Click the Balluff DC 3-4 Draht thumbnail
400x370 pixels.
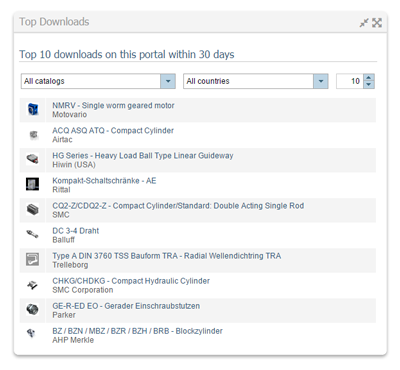(32, 235)
